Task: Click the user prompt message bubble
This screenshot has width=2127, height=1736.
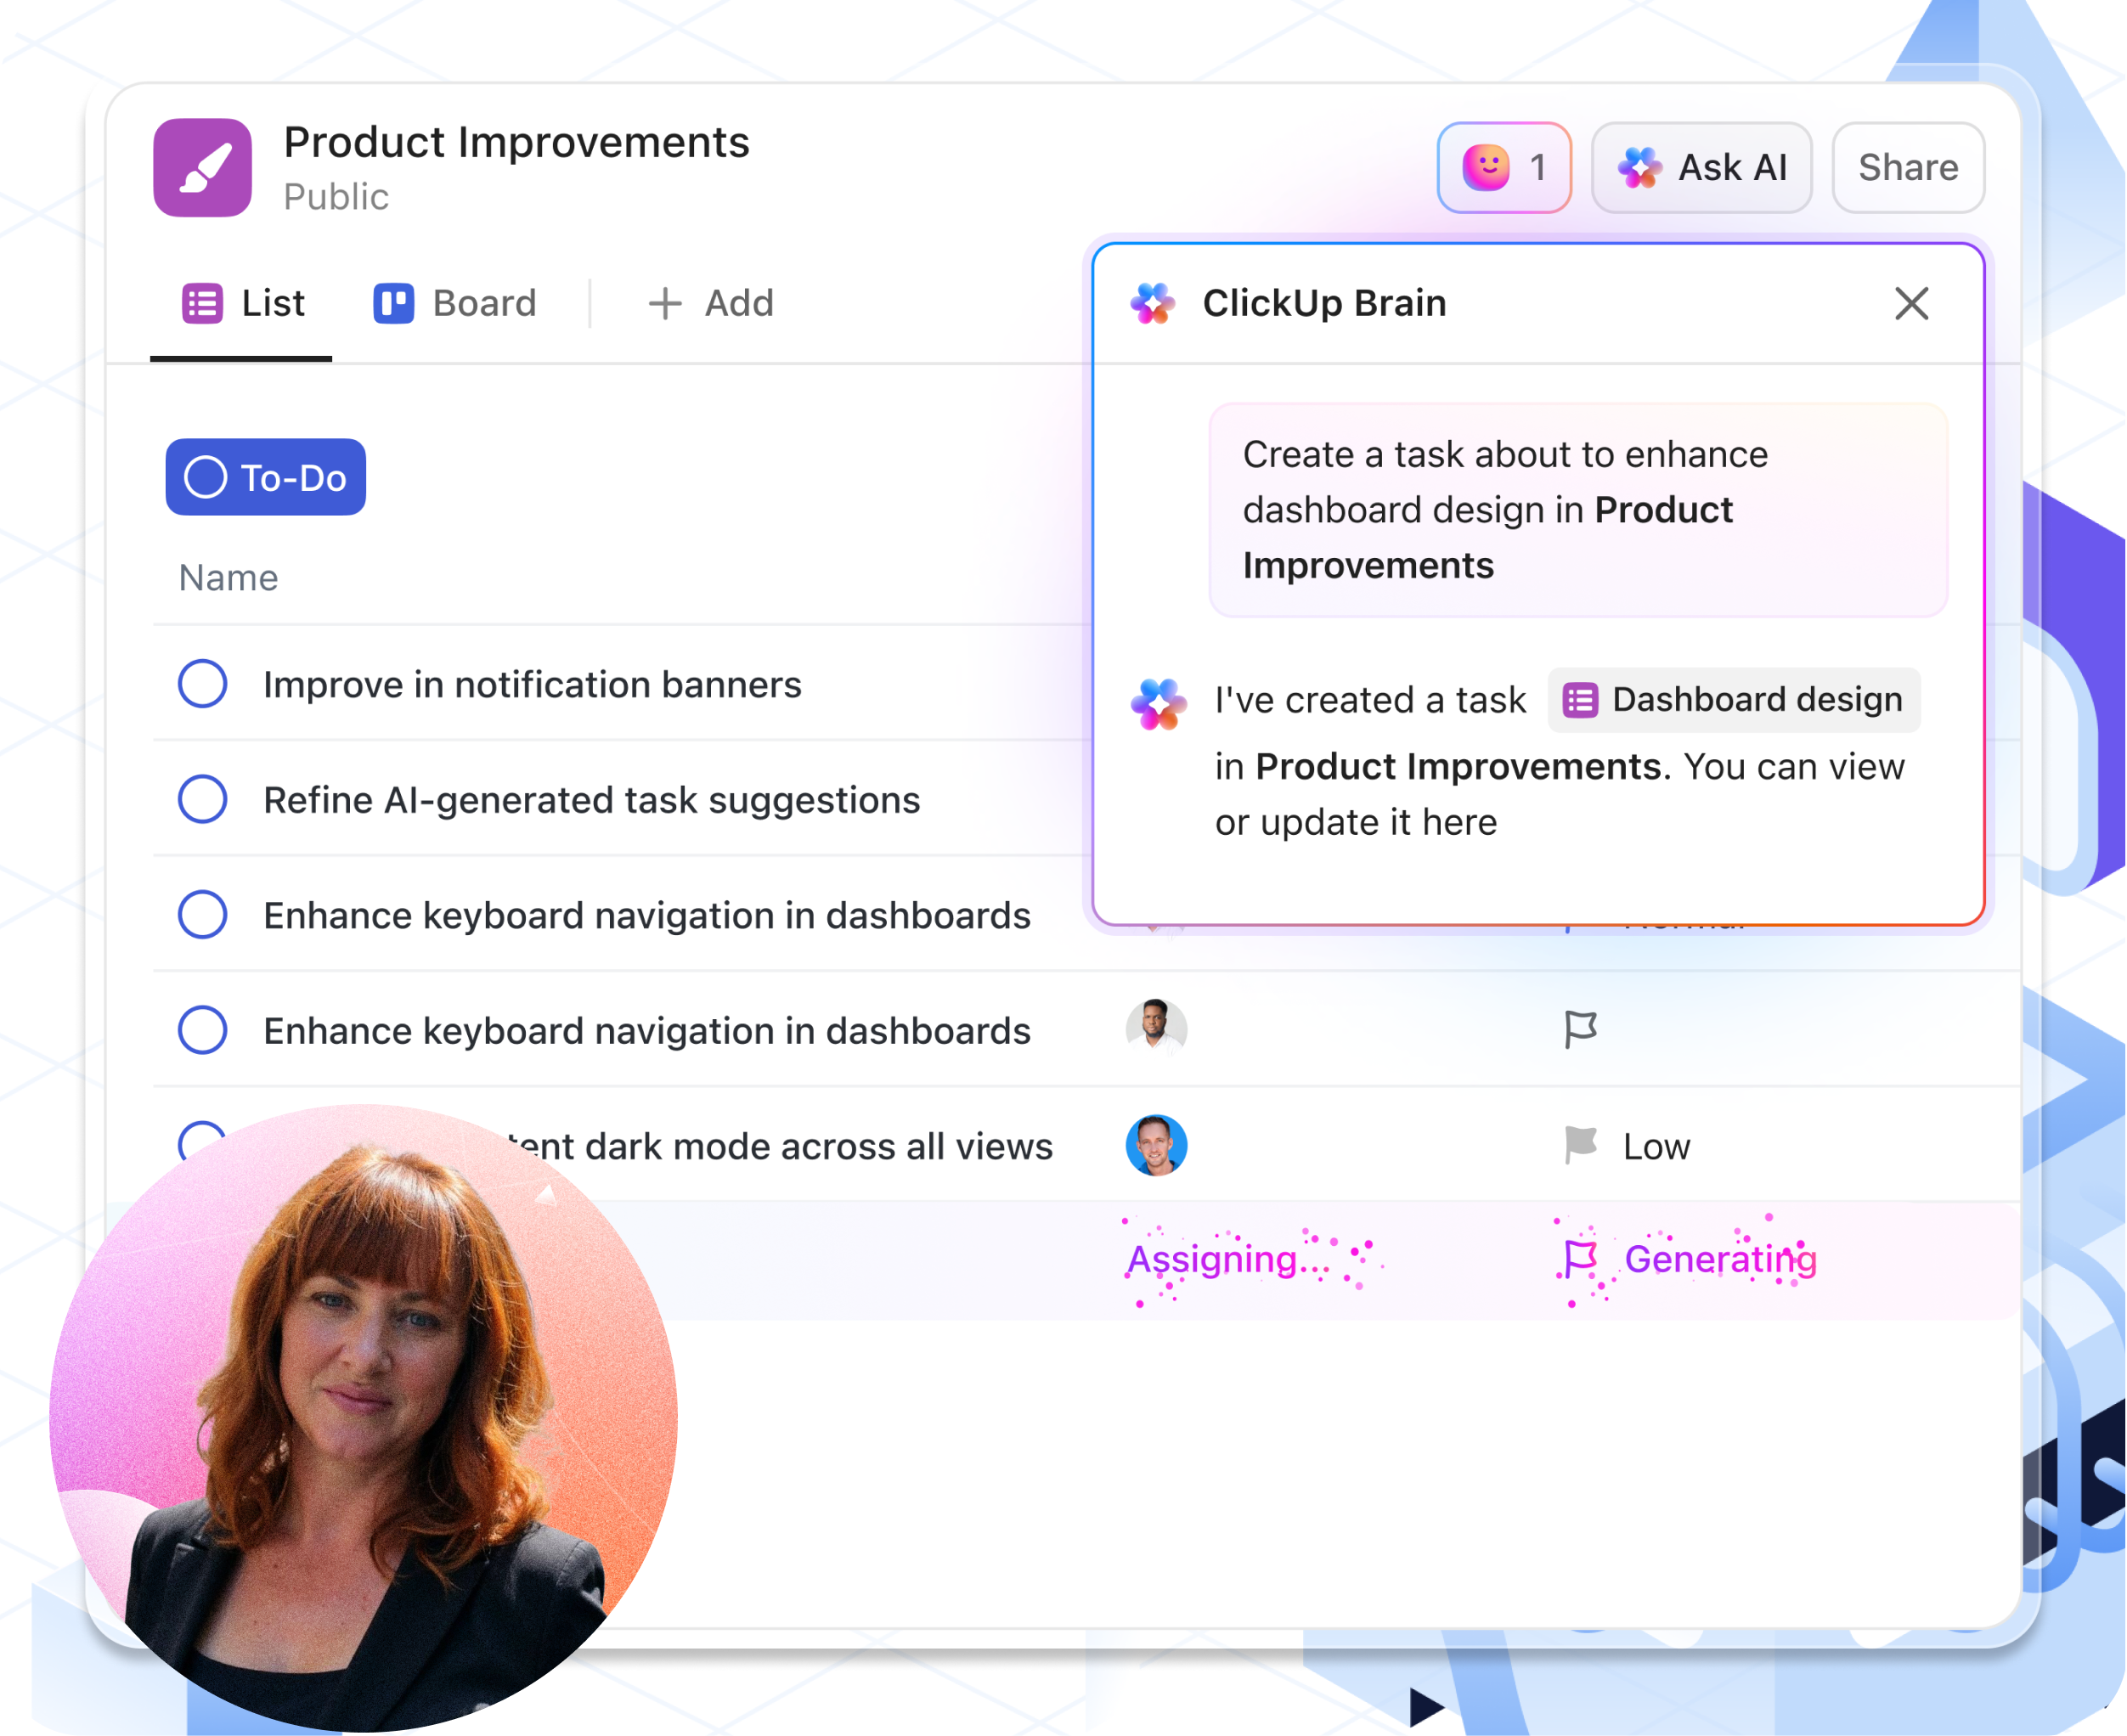Action: (1578, 510)
